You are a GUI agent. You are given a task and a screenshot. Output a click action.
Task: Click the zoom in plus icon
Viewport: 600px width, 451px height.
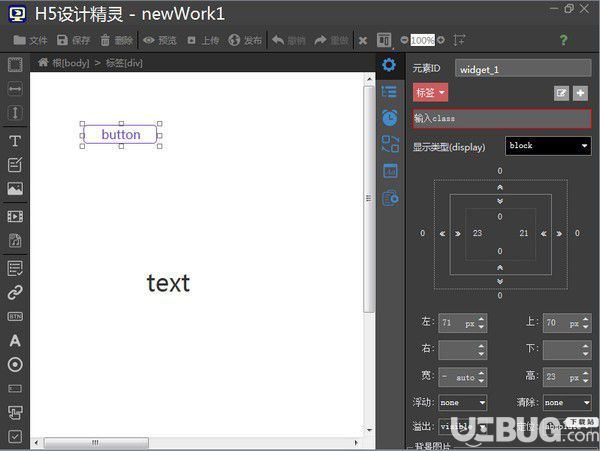click(440, 40)
